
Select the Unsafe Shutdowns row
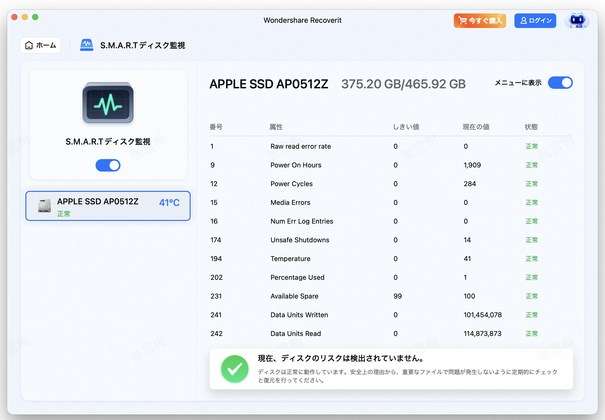(x=390, y=239)
